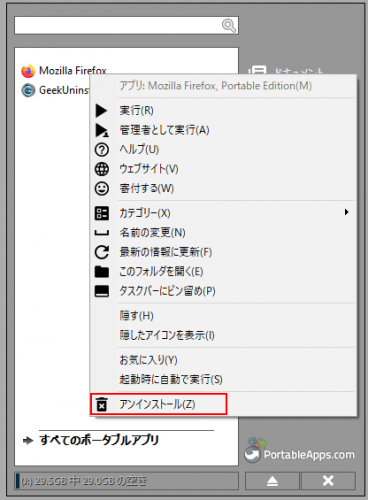Close the PortableApps menu with X

click(x=328, y=481)
